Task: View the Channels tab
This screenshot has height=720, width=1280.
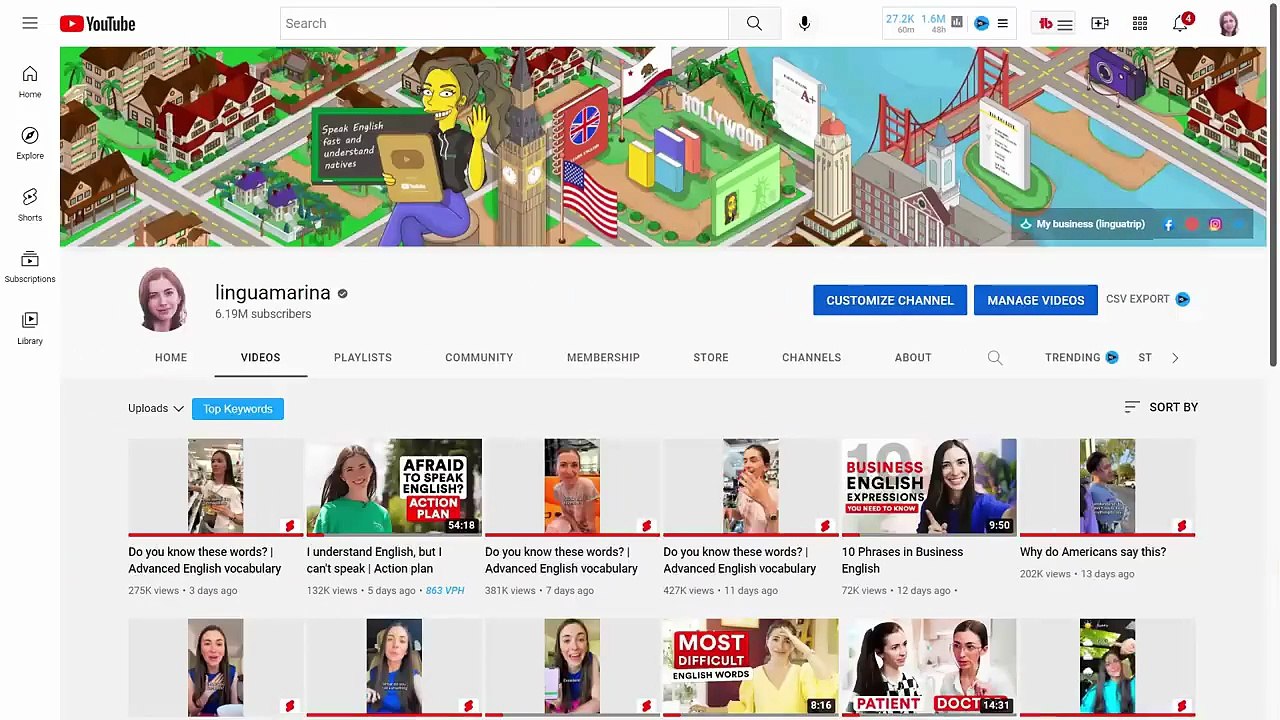Action: (x=811, y=357)
